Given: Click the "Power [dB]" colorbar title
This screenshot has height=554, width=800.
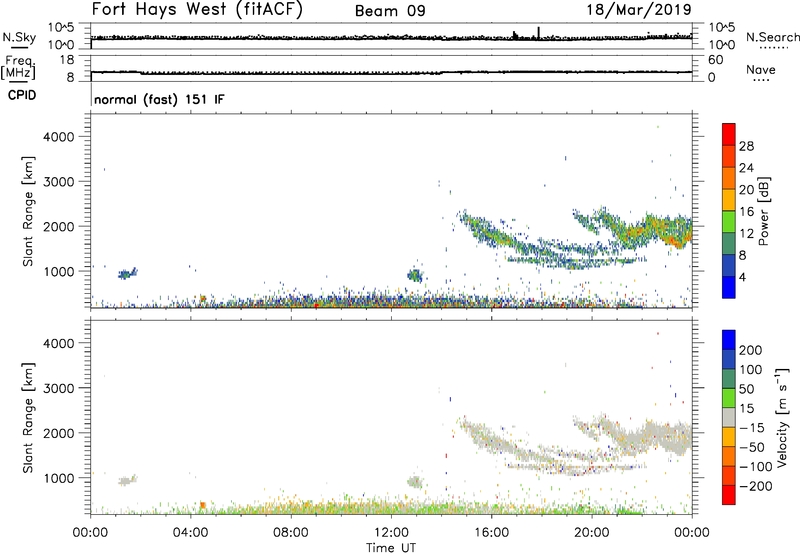Looking at the screenshot, I should pos(764,211).
